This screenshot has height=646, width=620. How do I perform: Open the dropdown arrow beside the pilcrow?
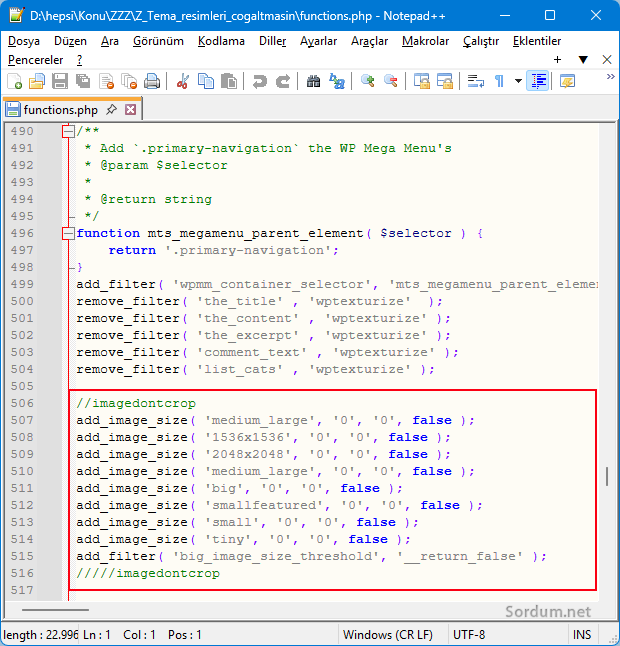click(x=518, y=81)
